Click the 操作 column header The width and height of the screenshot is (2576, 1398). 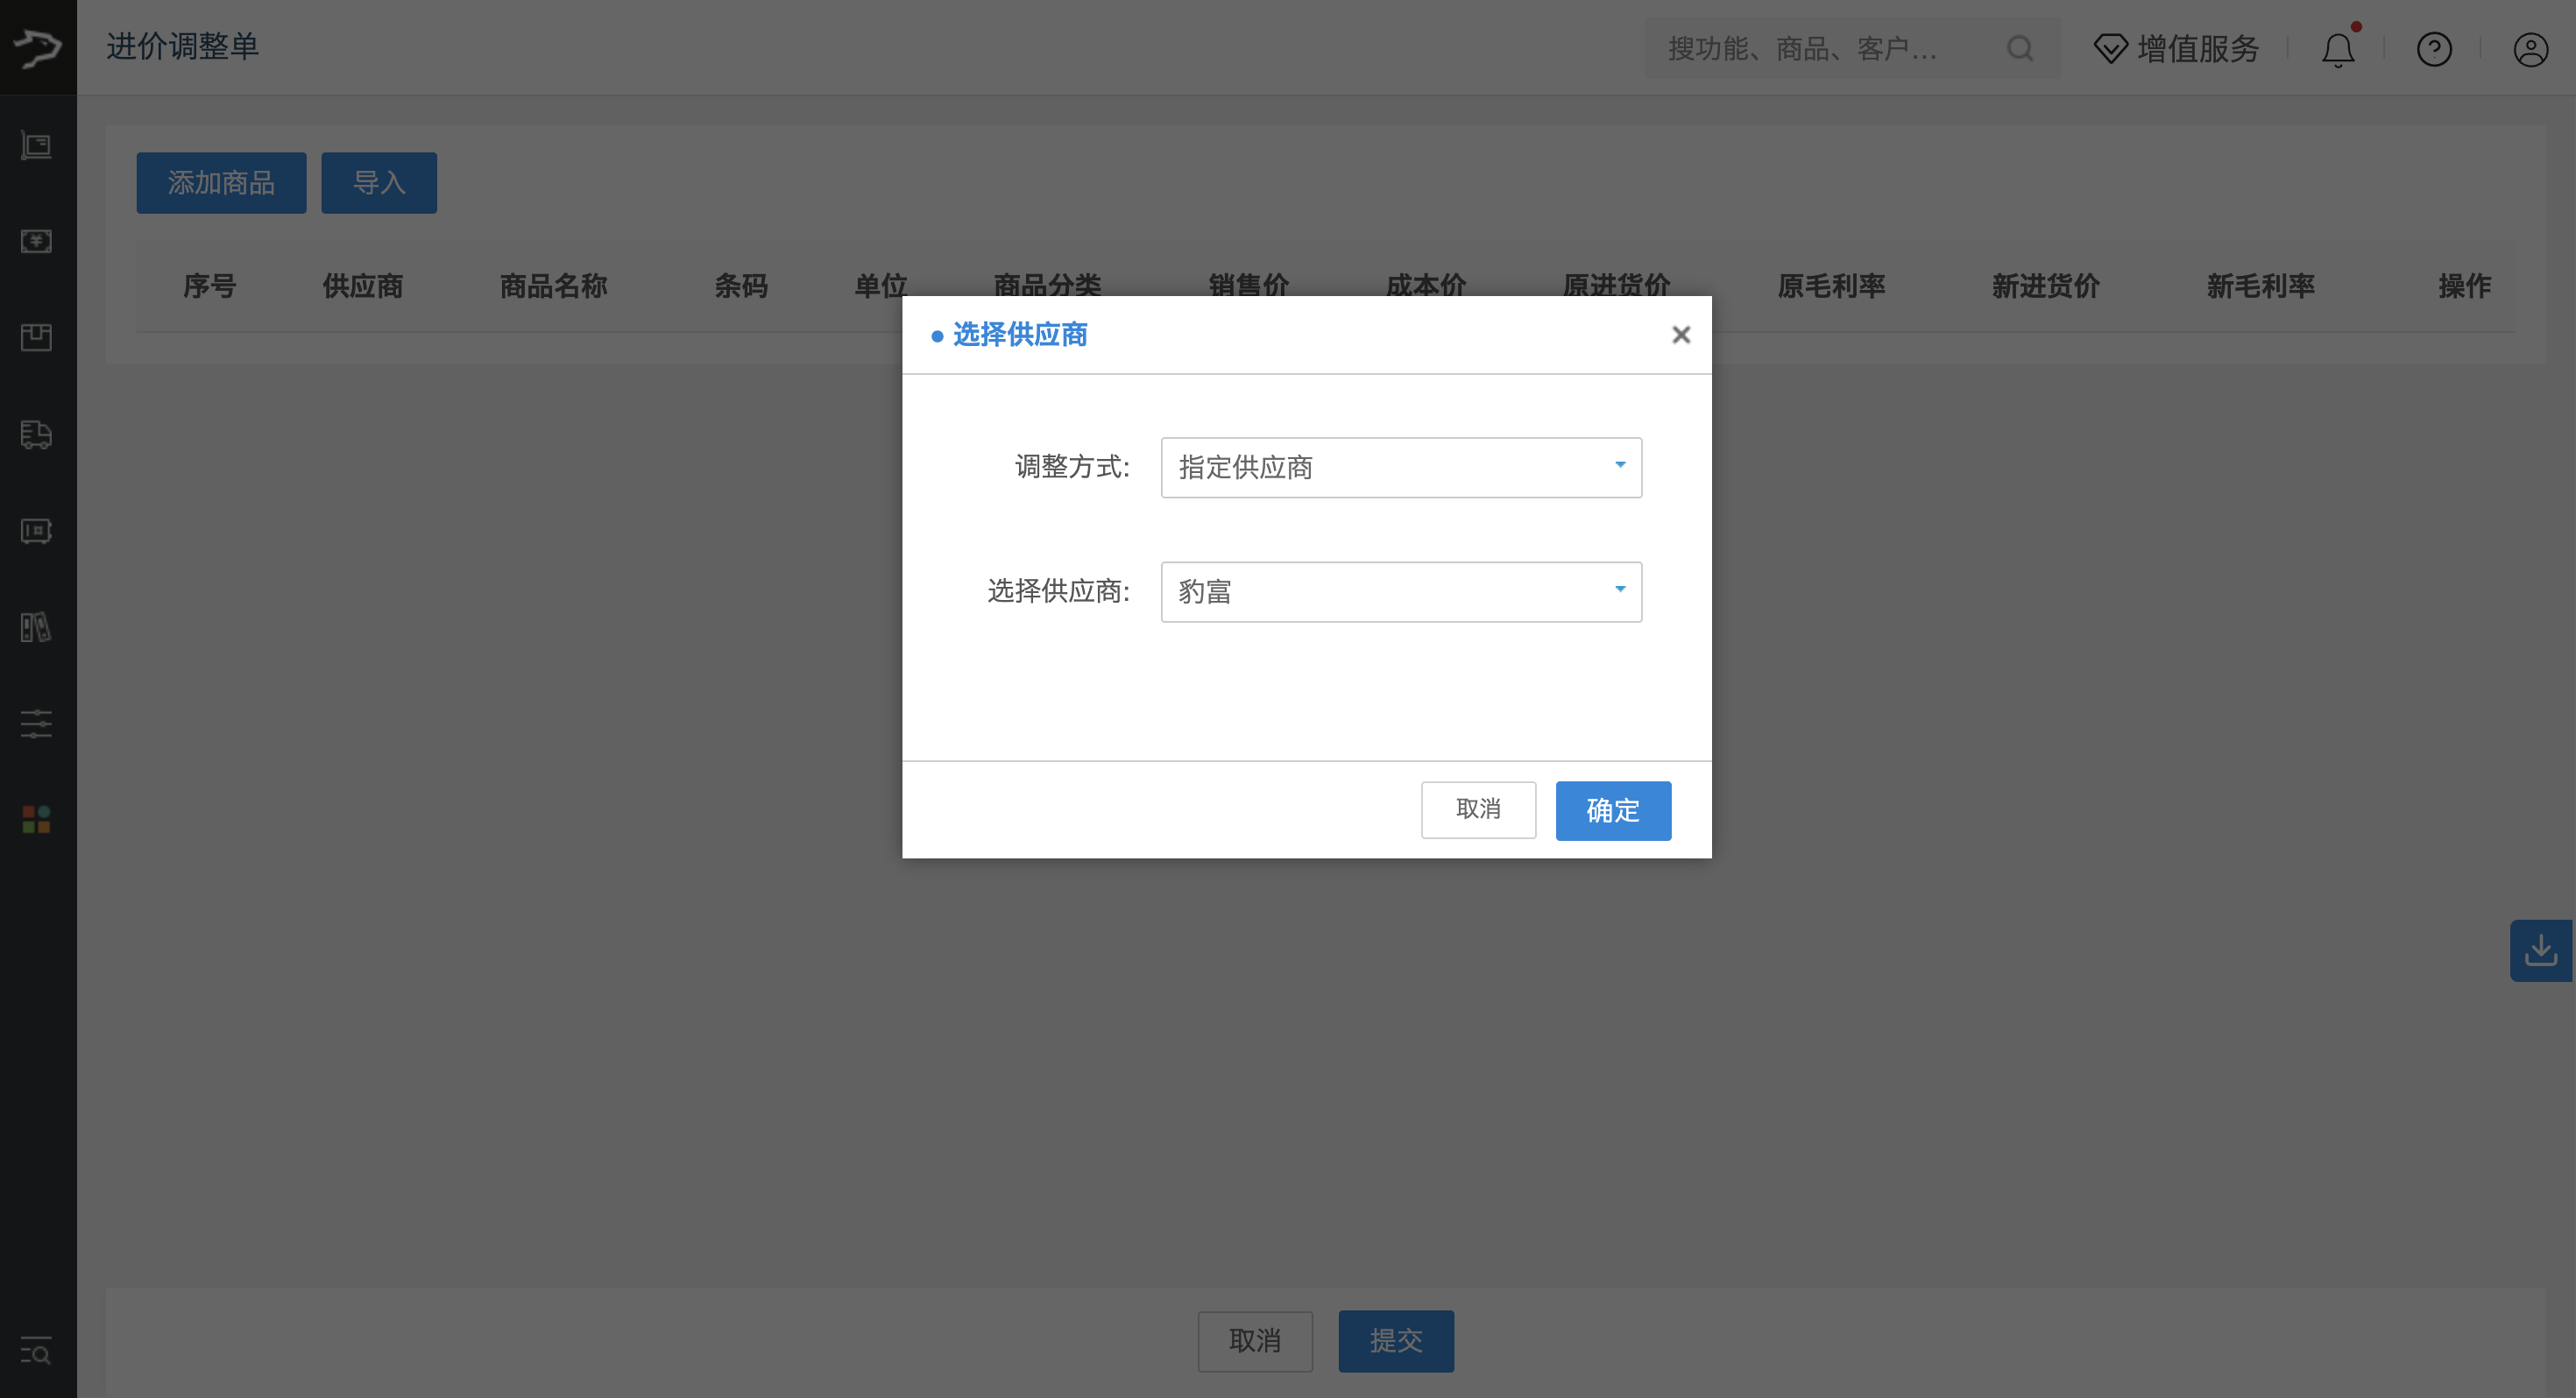(x=2464, y=286)
